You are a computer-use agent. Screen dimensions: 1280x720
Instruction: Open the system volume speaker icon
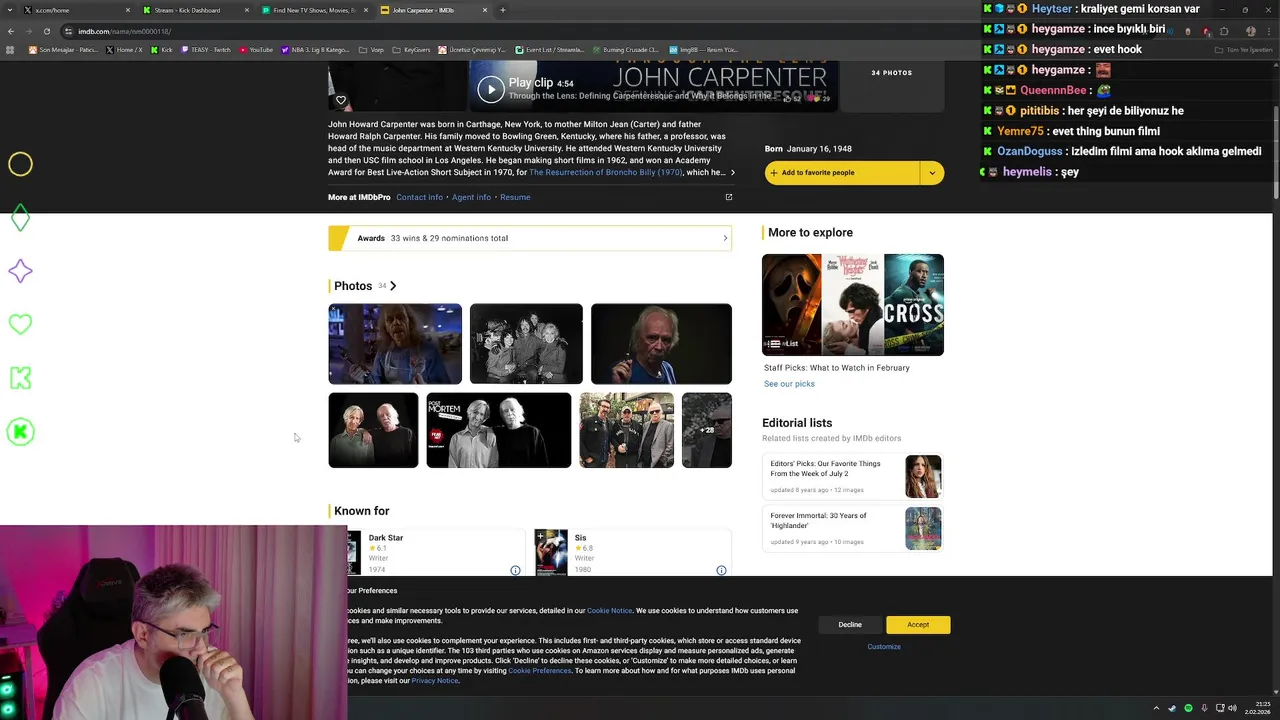pos(1232,708)
